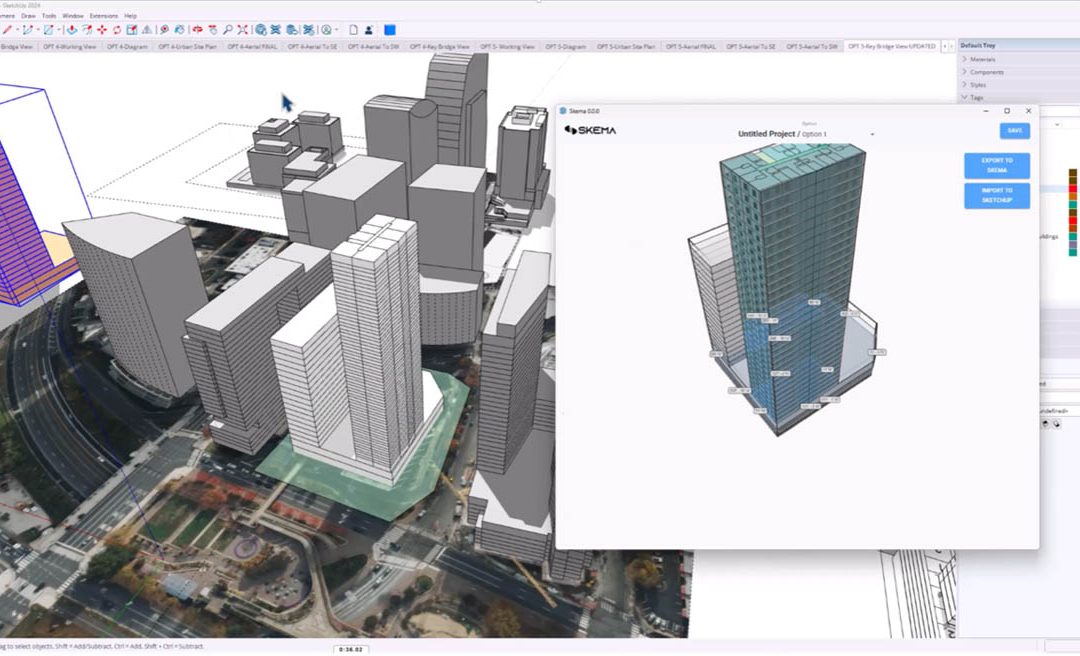This screenshot has height=656, width=1080.
Task: Select the Line pencil tool
Action: point(8,30)
